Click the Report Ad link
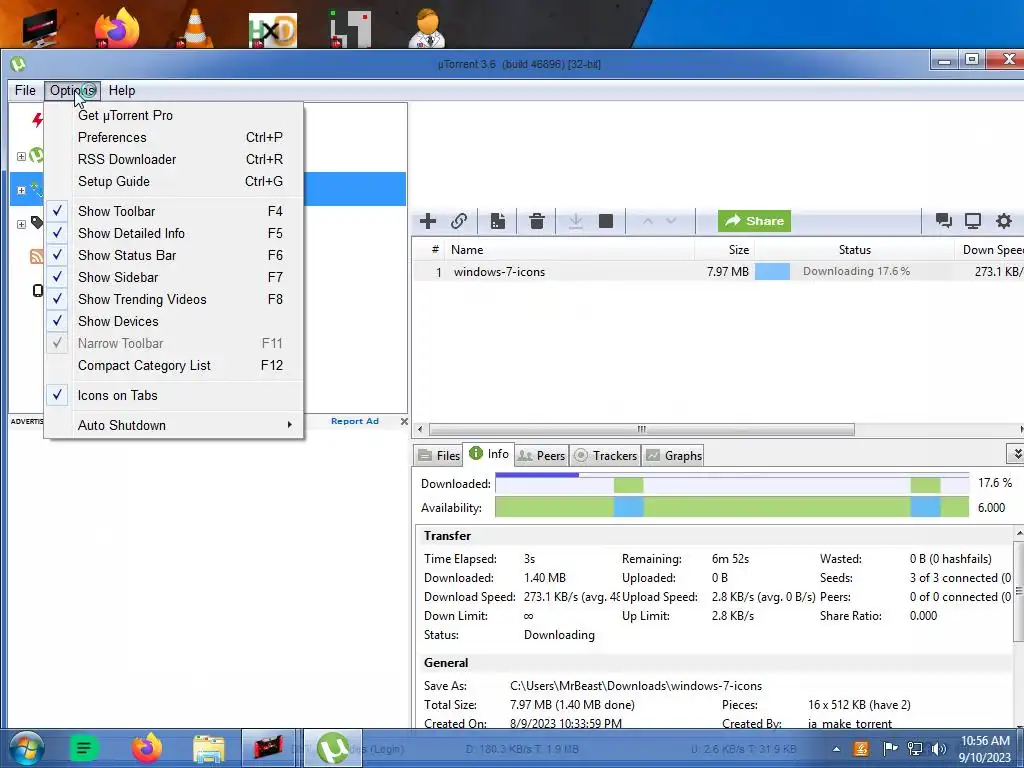 click(x=355, y=421)
